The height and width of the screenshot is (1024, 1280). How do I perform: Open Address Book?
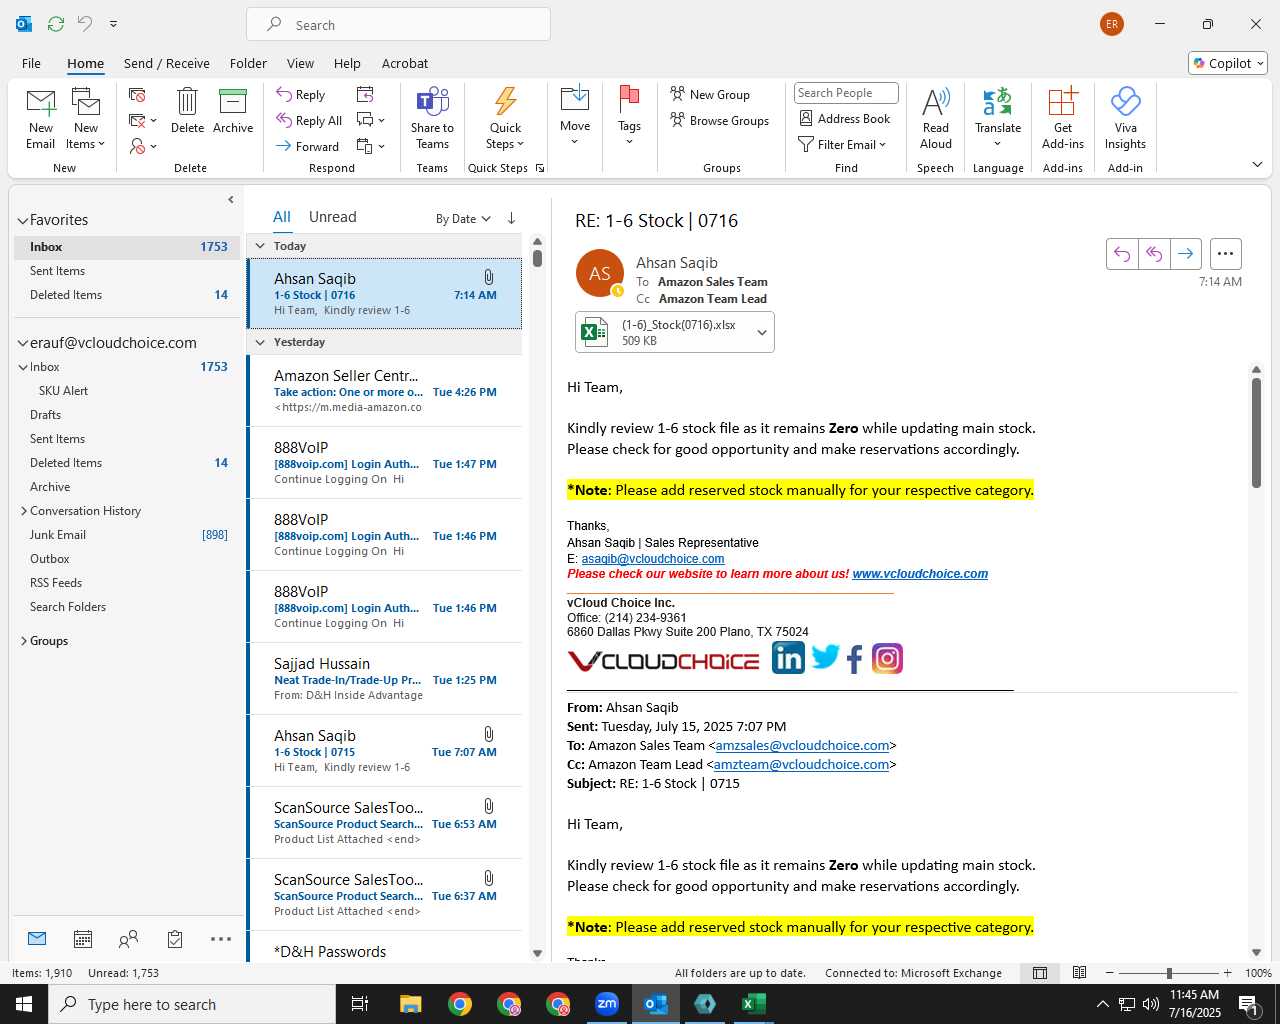click(x=845, y=118)
